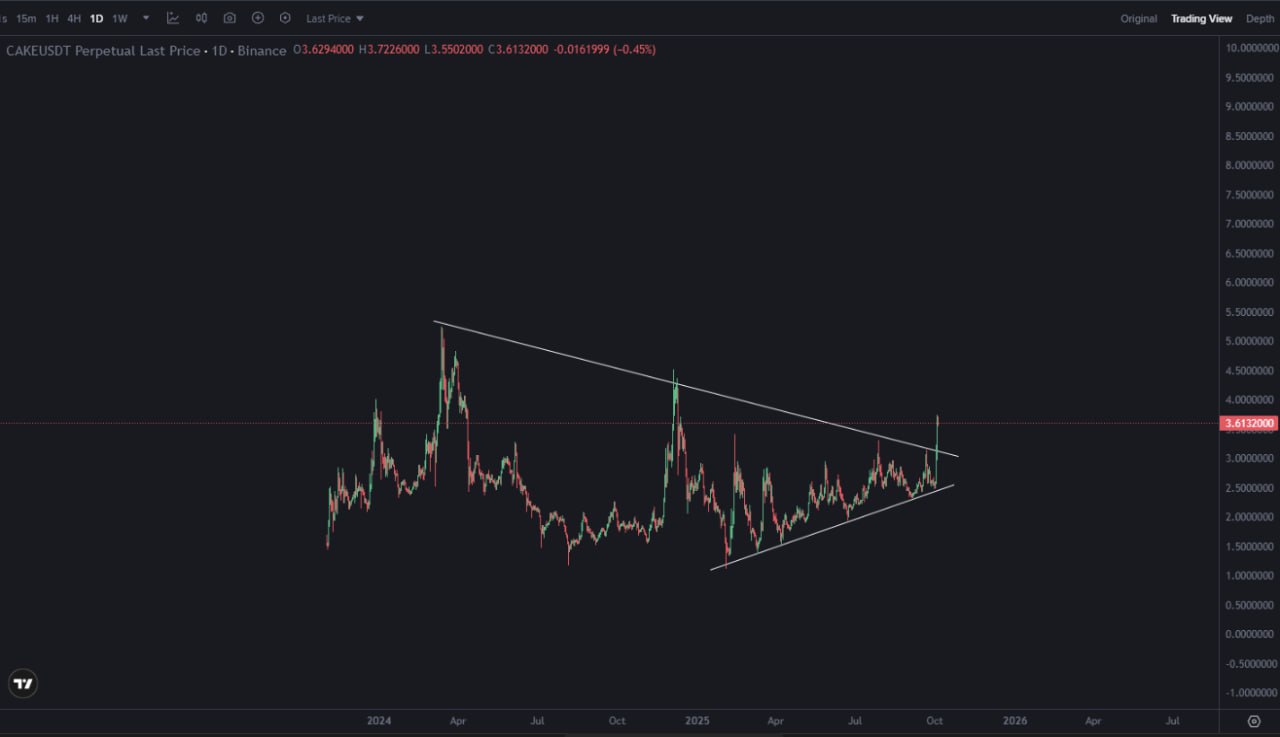Screen dimensions: 1280x737
Task: Expand more timeframes dropdown arrow
Action: (146, 18)
